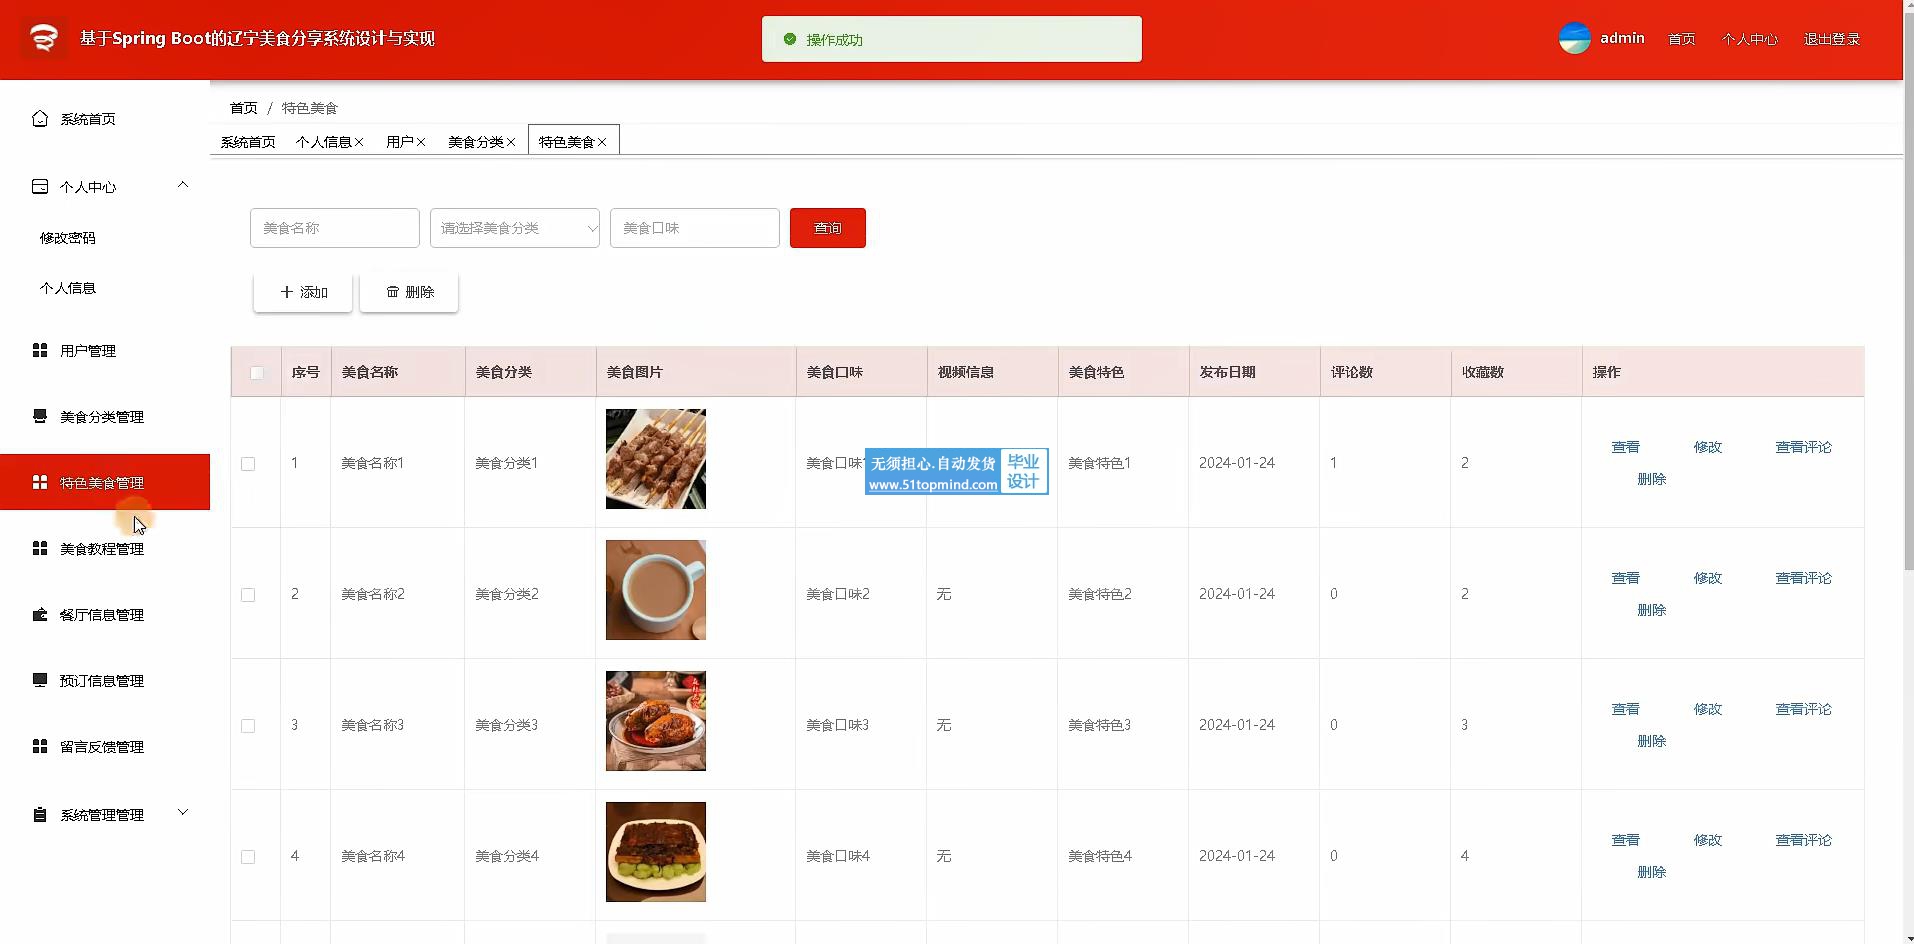Viewport: 1914px width, 944px height.
Task: Click the icon beside 美食分类管理
Action: [40, 416]
